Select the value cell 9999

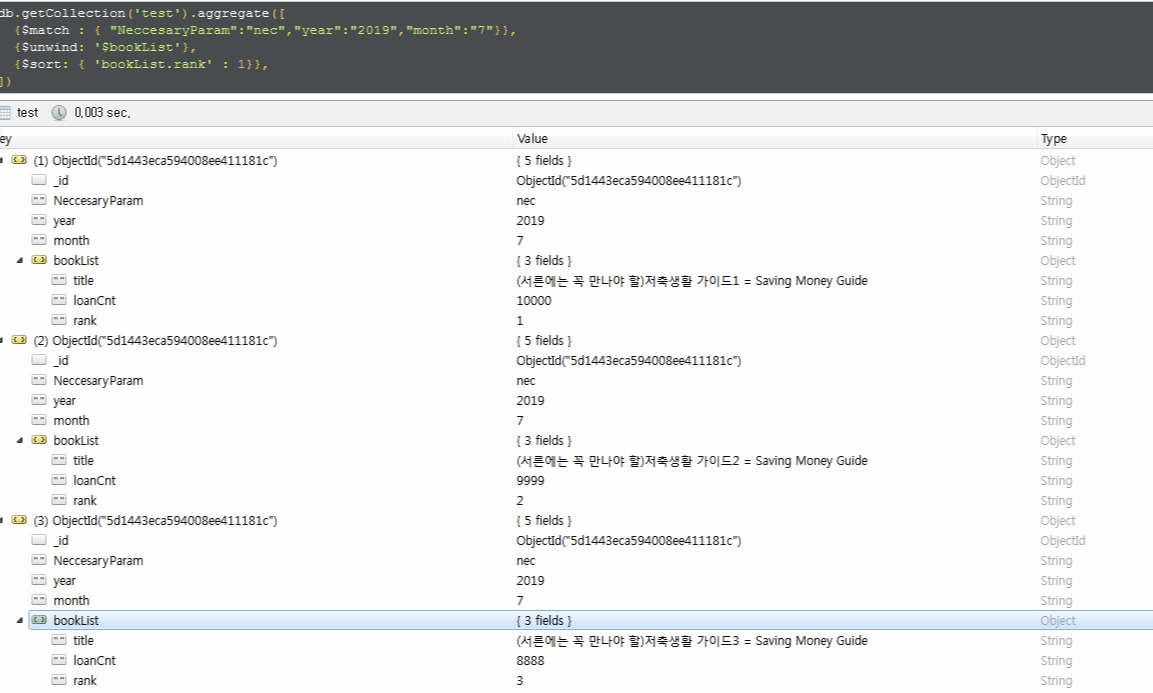click(530, 481)
